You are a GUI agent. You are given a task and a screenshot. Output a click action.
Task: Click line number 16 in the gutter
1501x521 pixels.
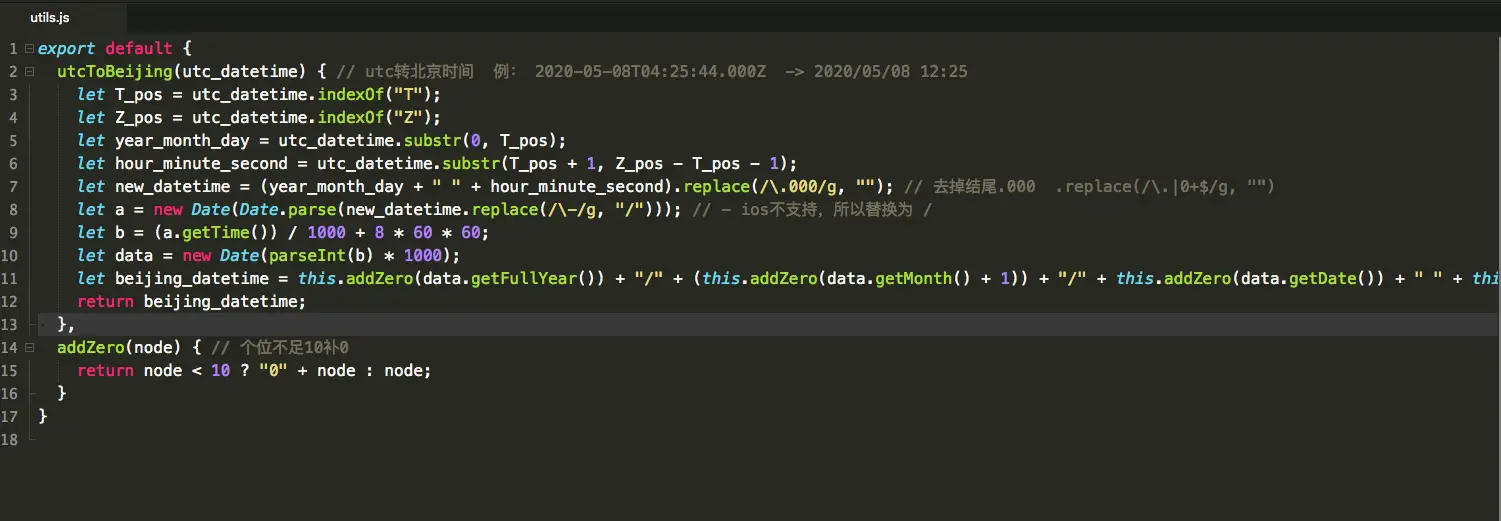9,393
